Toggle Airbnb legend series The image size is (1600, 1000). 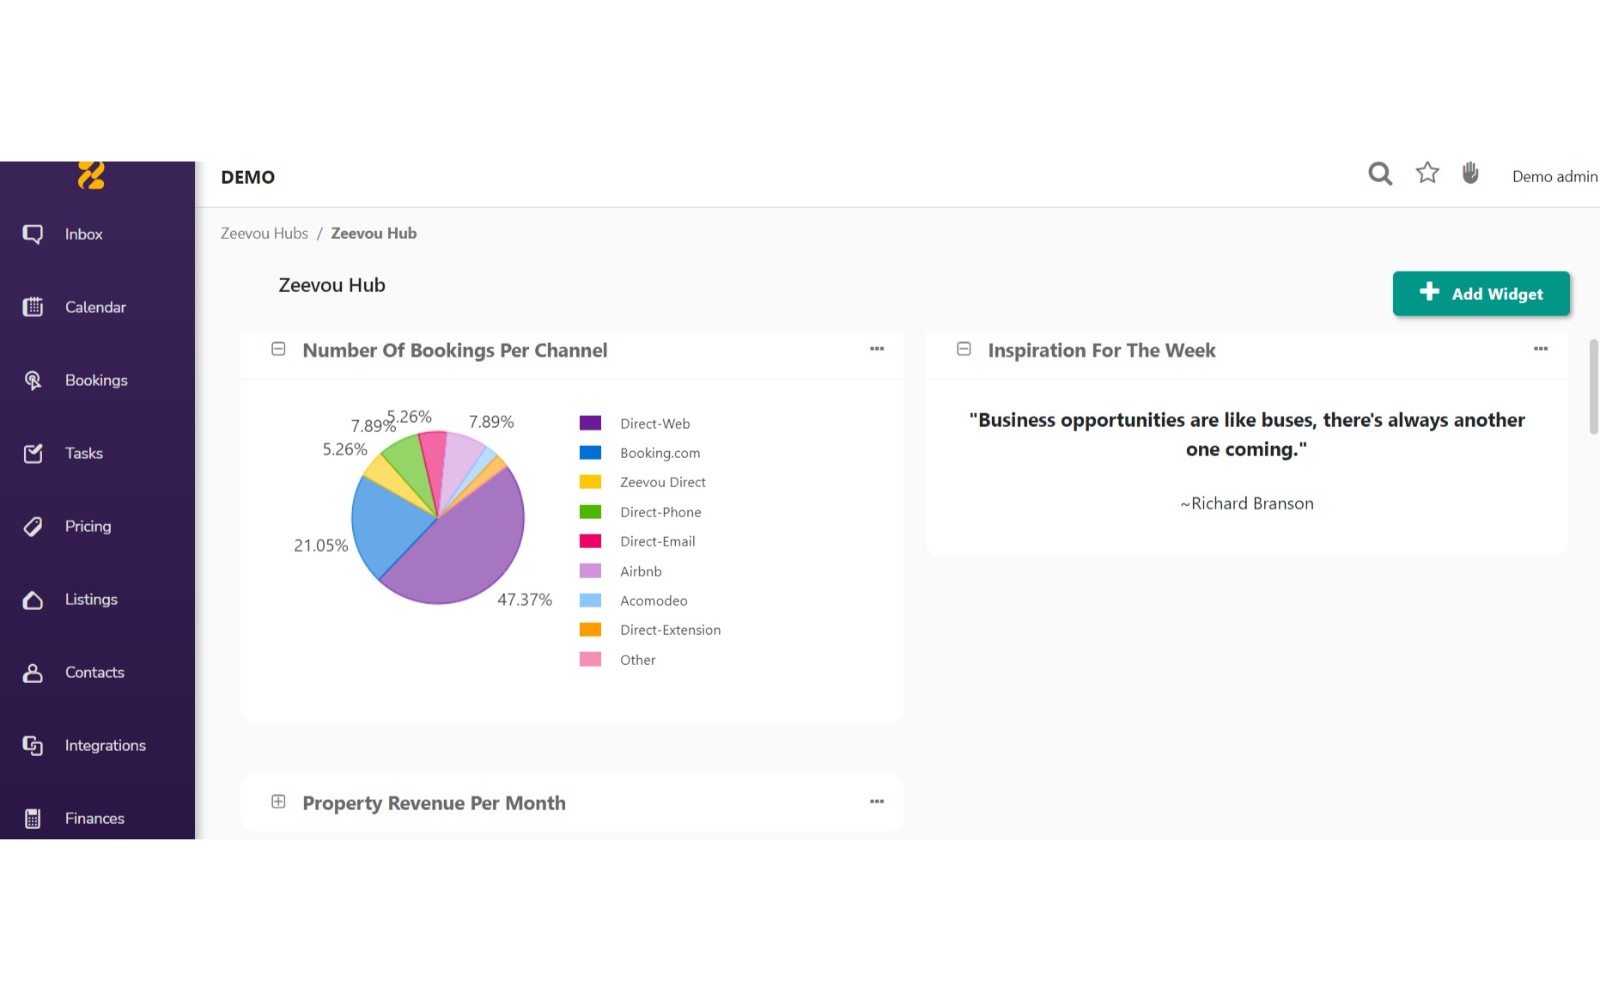tap(640, 571)
